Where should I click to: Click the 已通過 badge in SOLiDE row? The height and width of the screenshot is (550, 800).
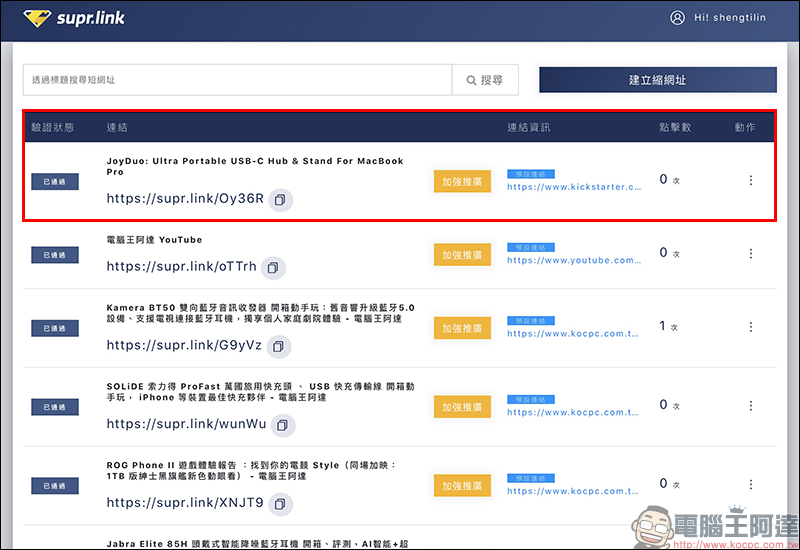(x=55, y=407)
